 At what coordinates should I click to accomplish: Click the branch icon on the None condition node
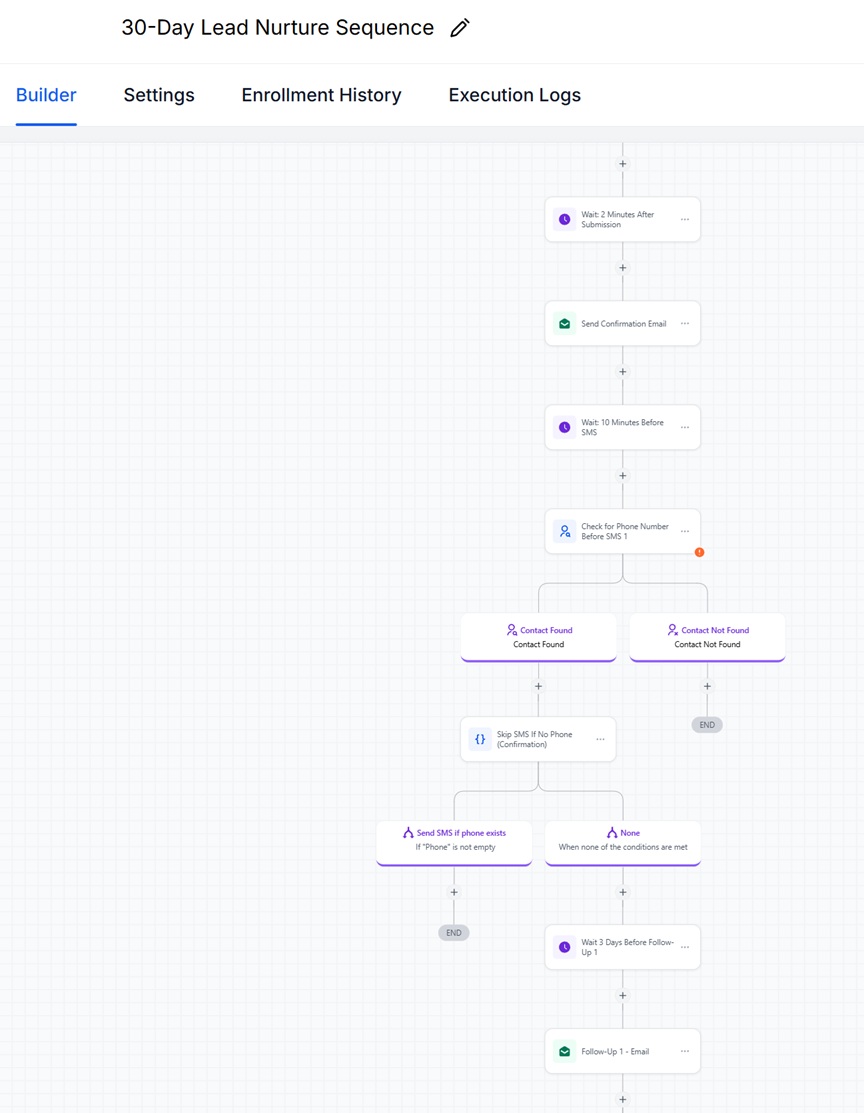(611, 832)
